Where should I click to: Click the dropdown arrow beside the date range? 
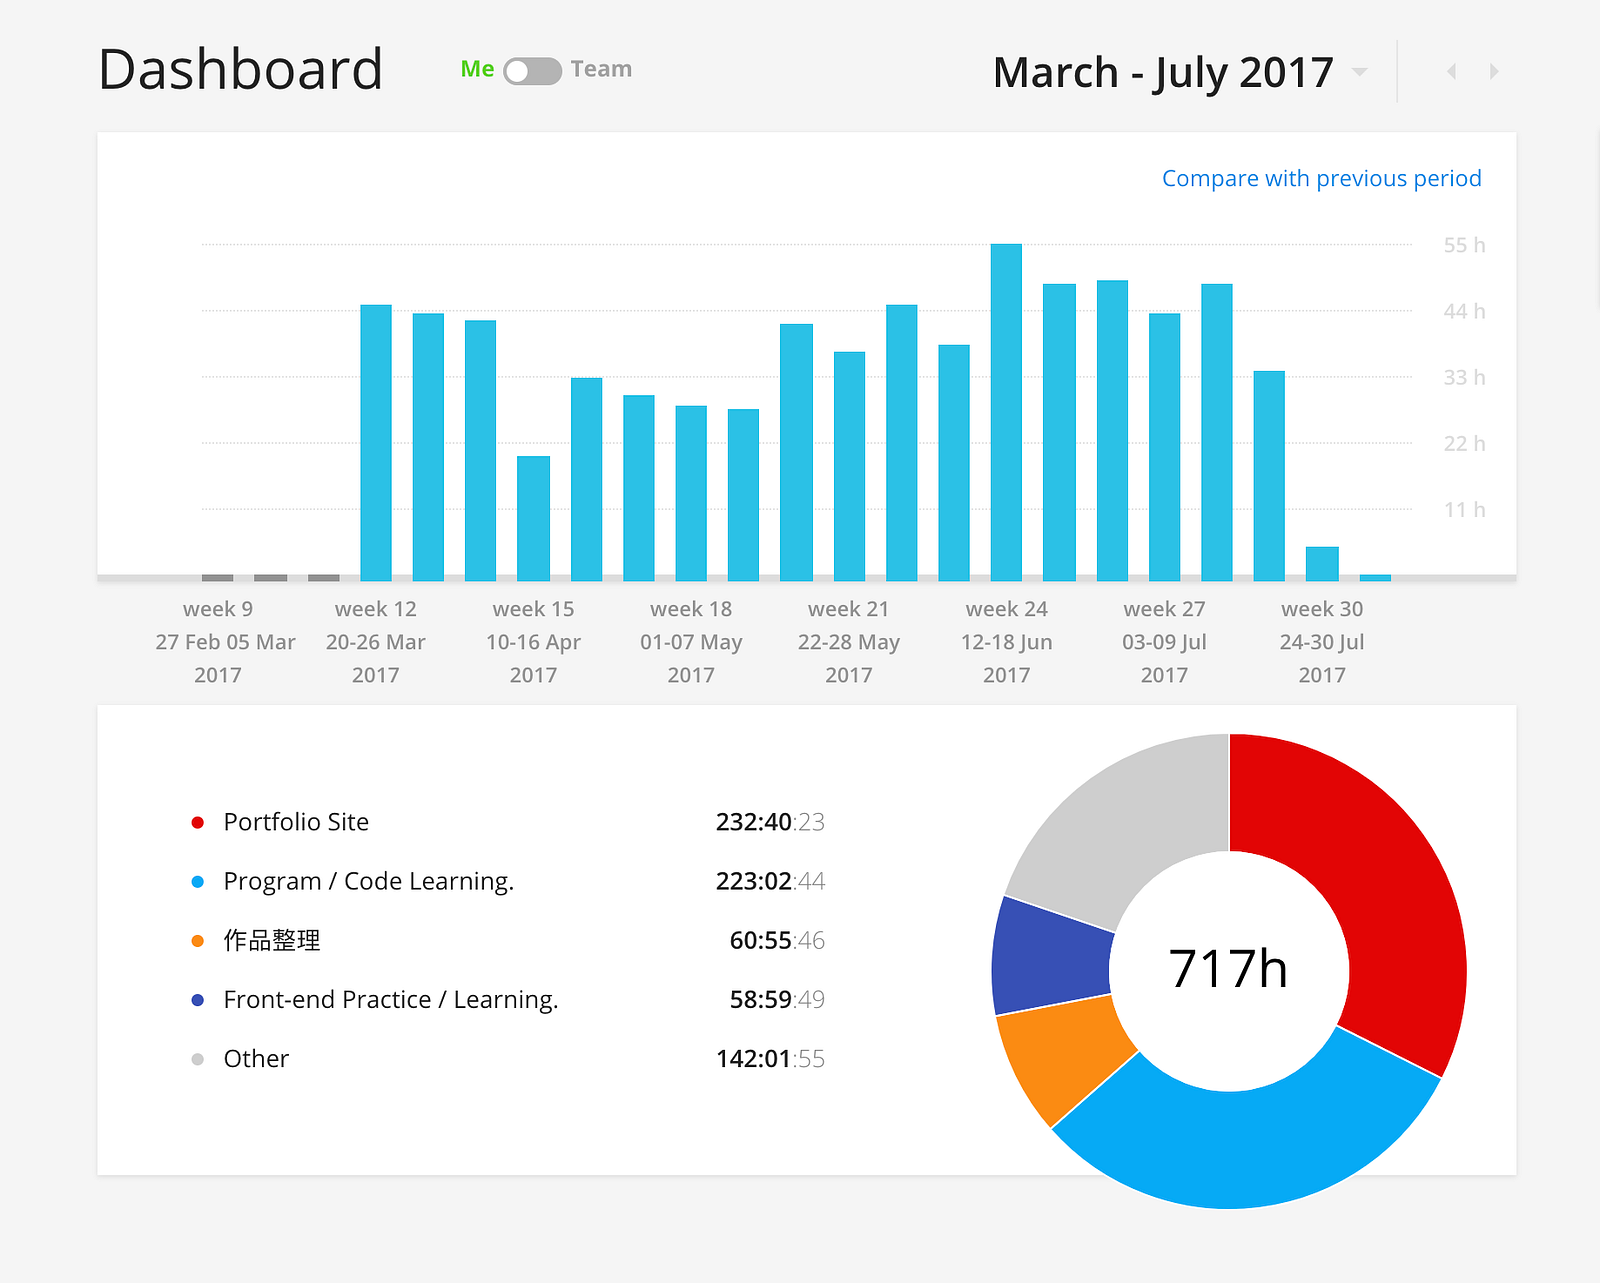[1359, 71]
